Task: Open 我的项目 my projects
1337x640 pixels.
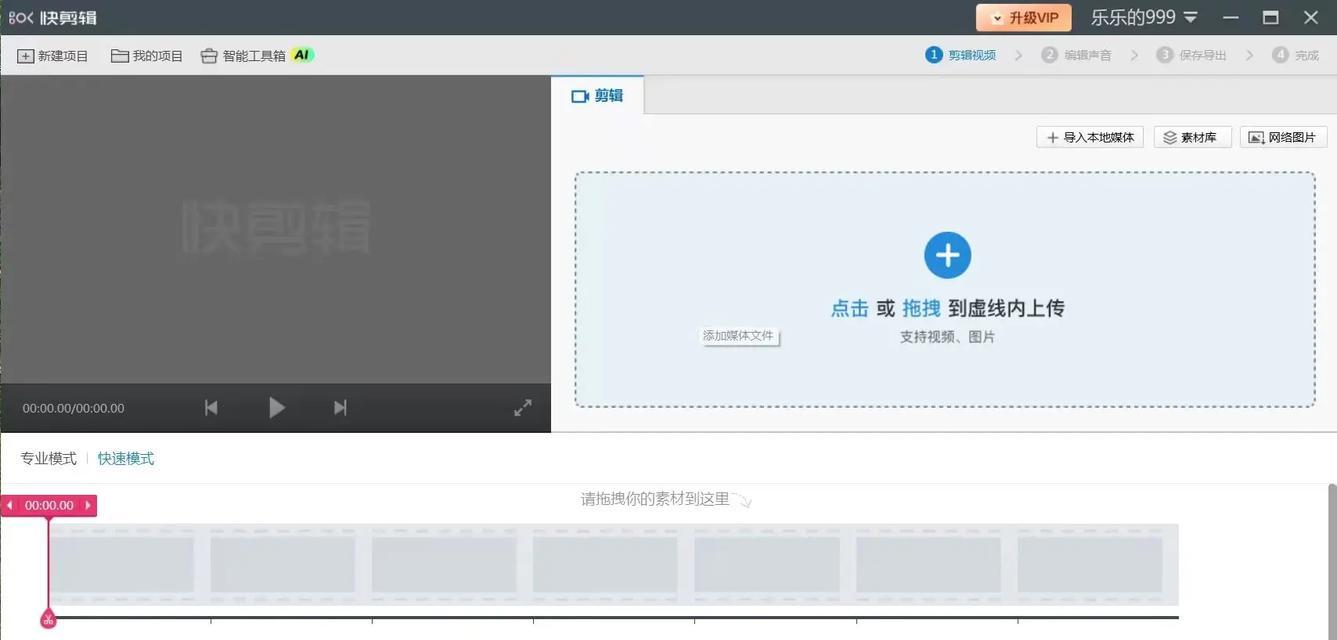Action: click(147, 56)
